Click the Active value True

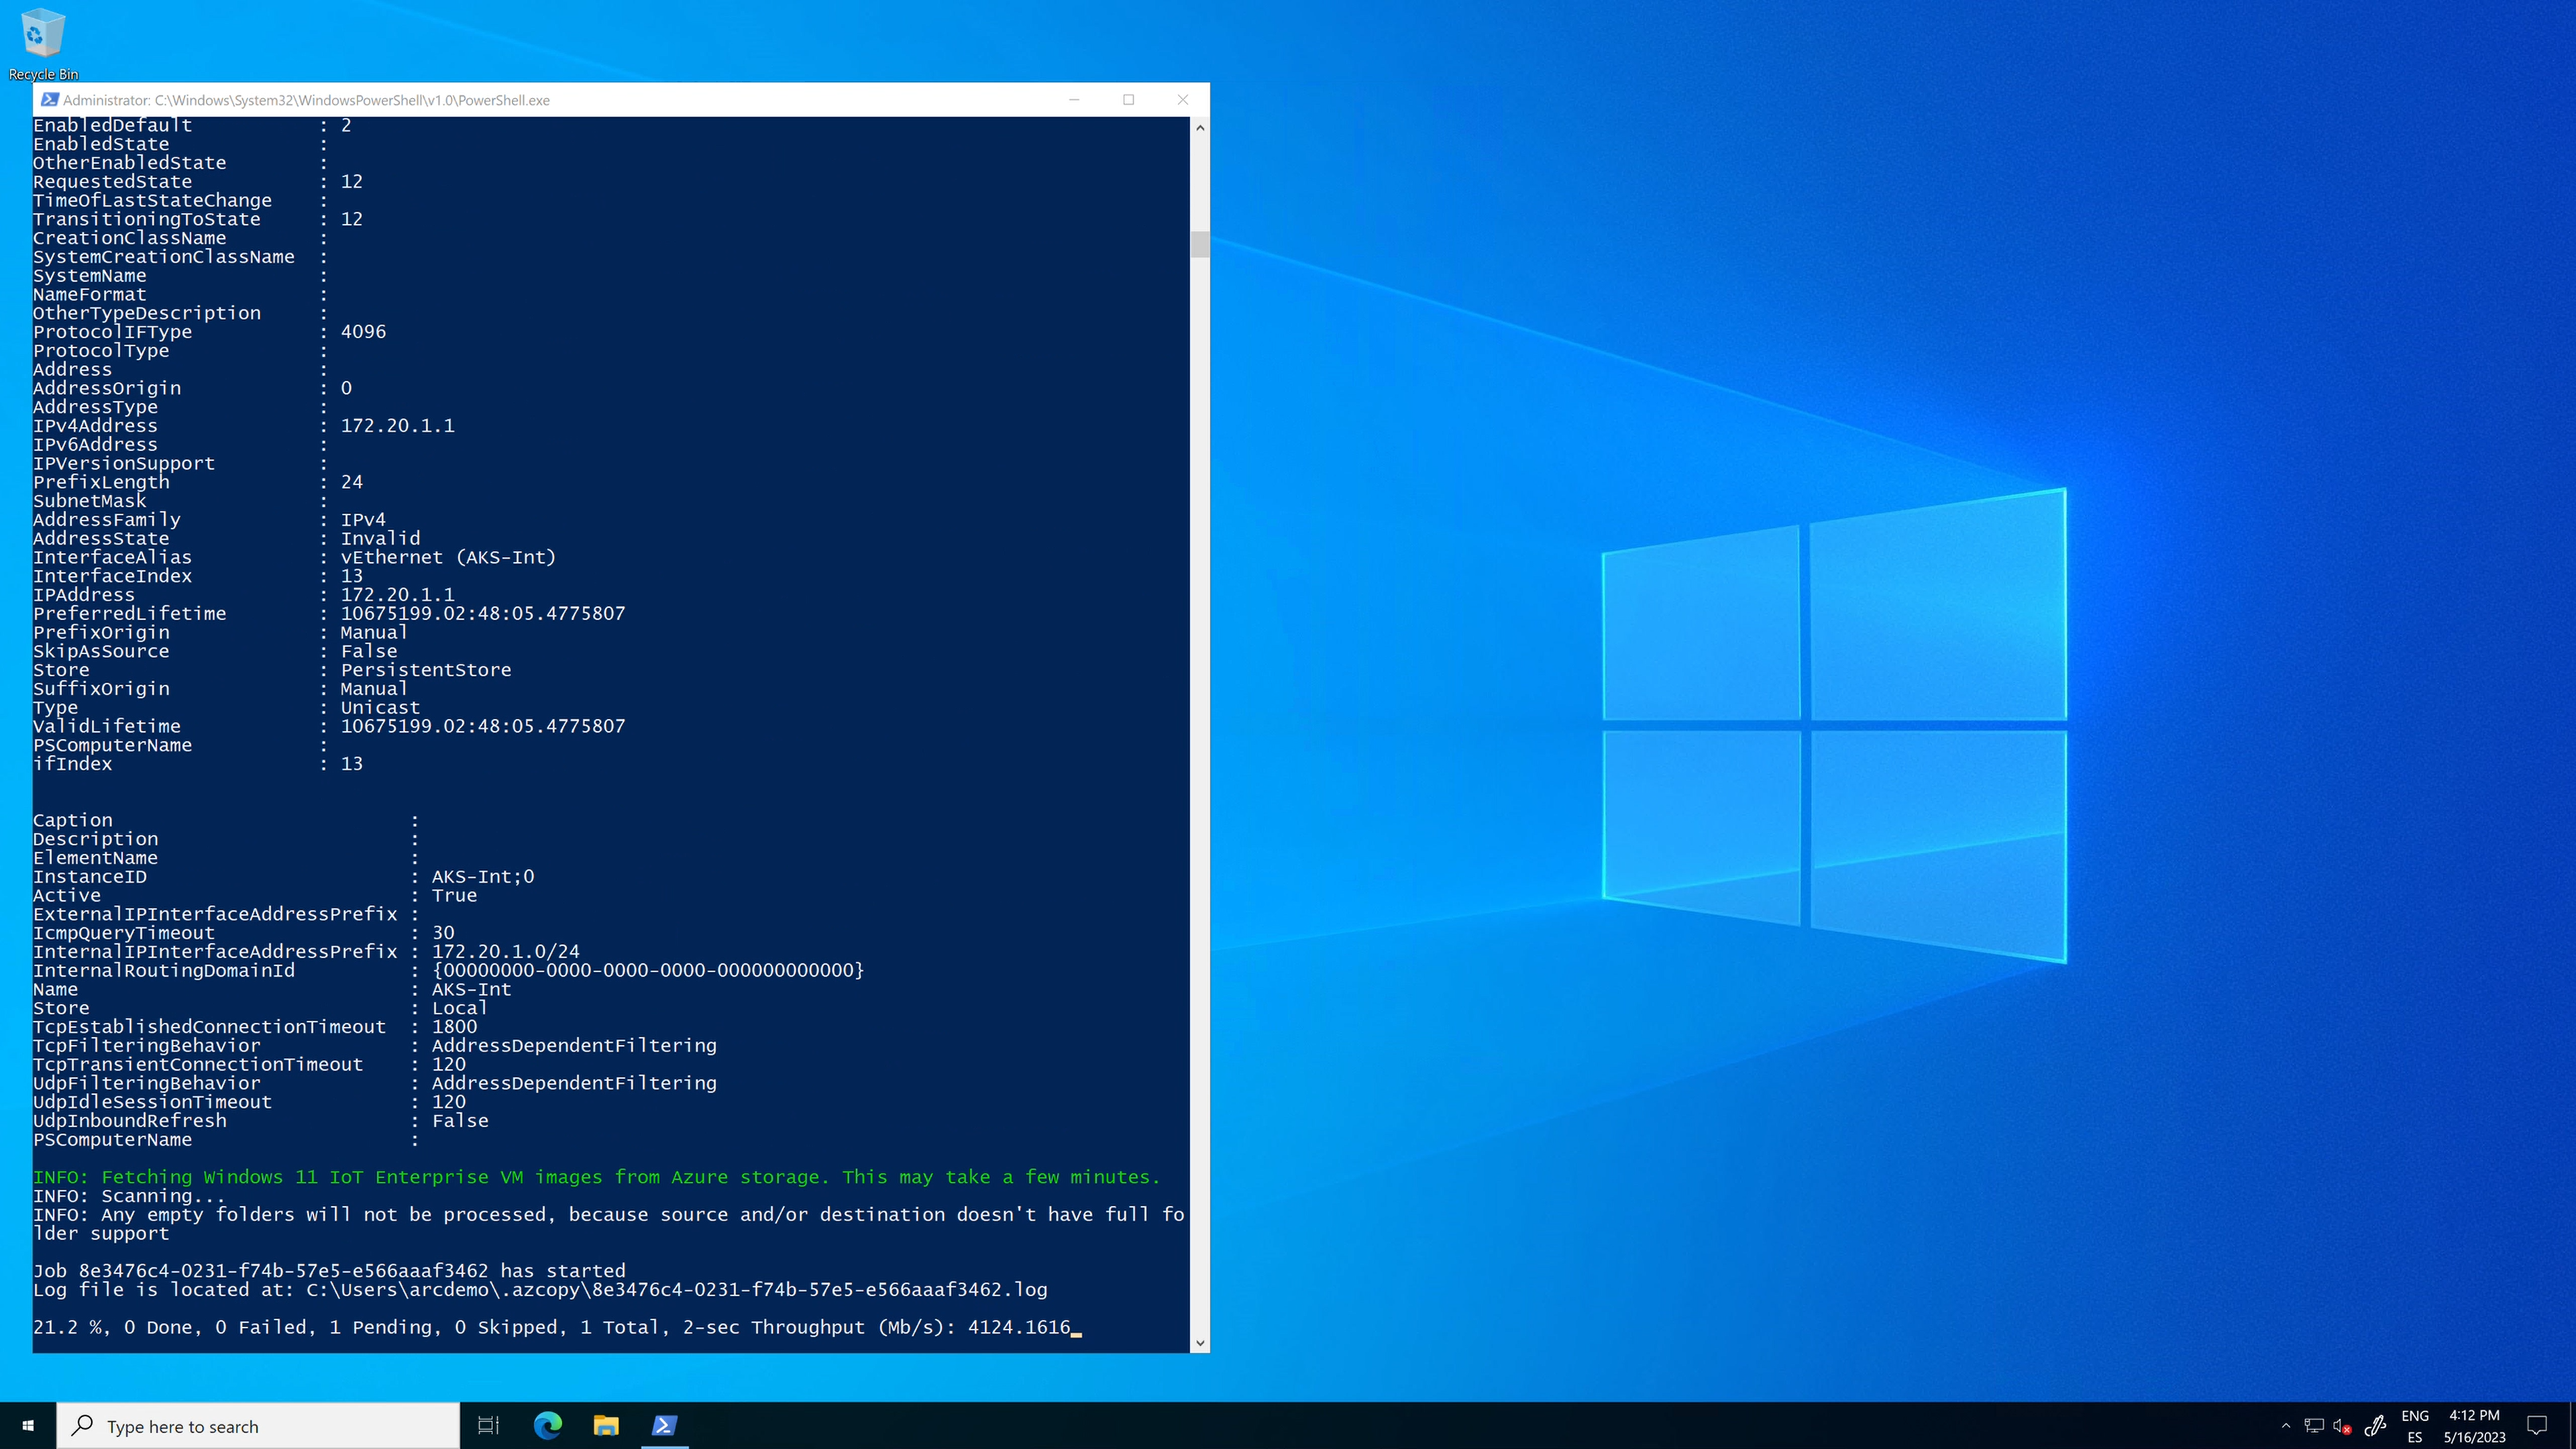[455, 896]
